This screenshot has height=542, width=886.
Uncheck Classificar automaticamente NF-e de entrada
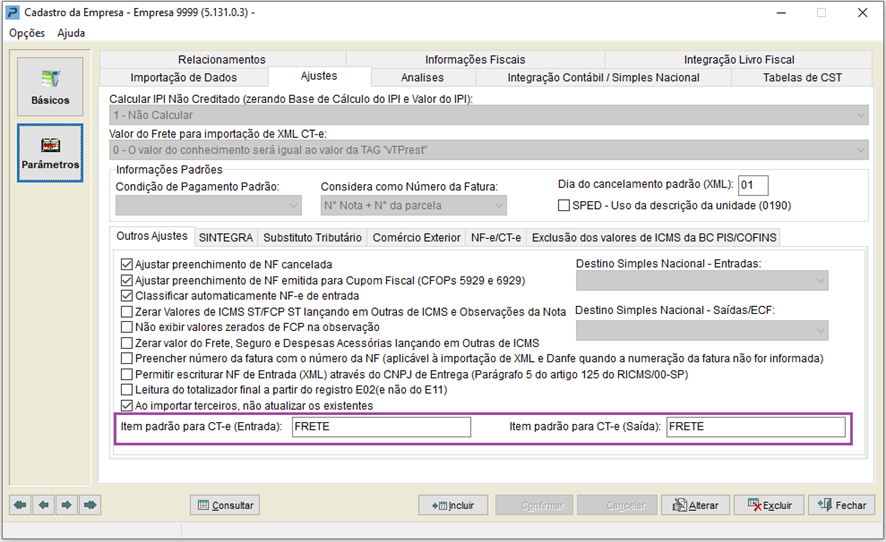pos(127,296)
